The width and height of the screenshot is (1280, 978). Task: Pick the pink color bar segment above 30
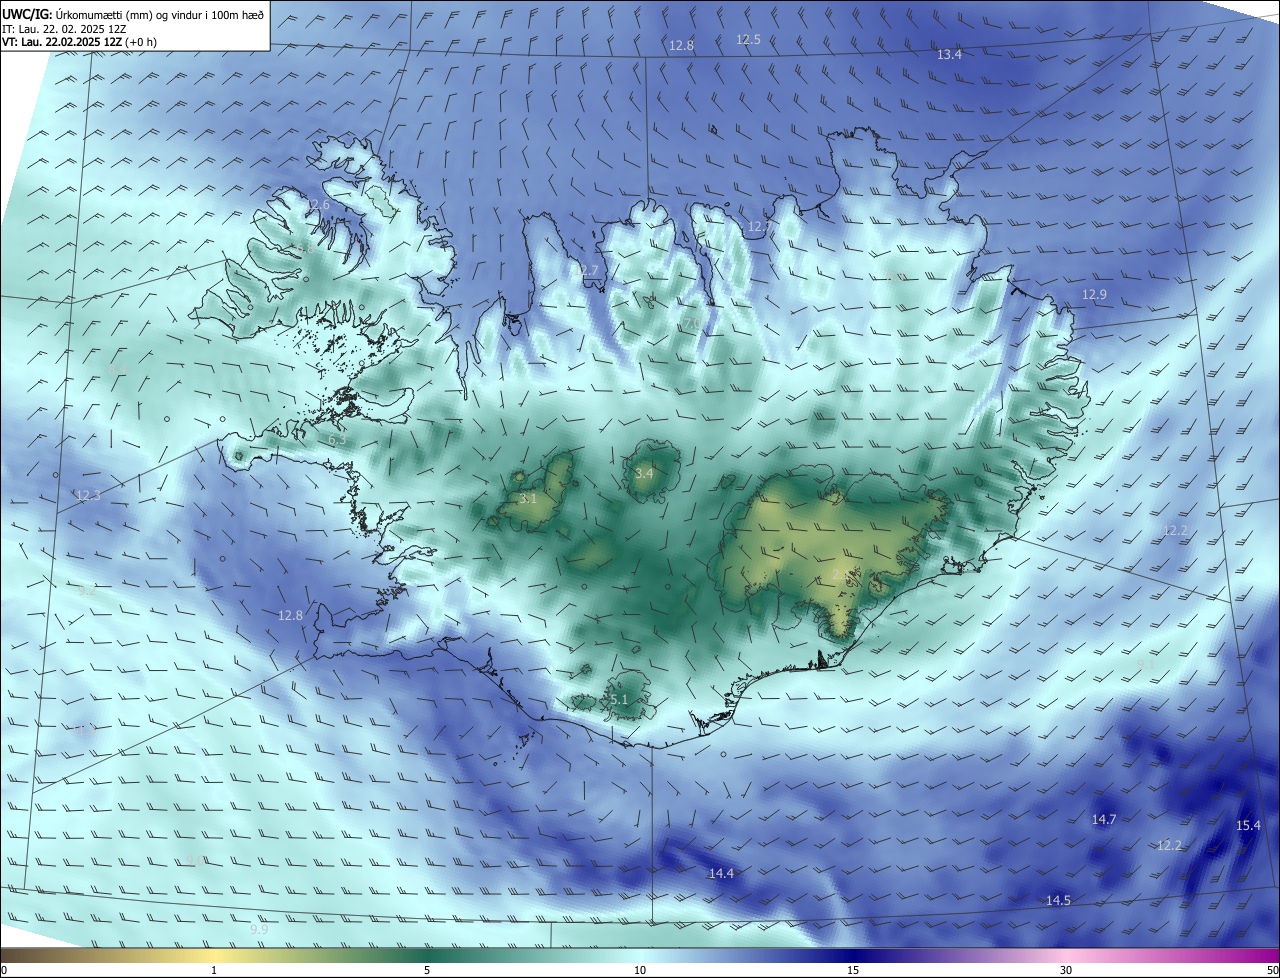(x=1066, y=955)
